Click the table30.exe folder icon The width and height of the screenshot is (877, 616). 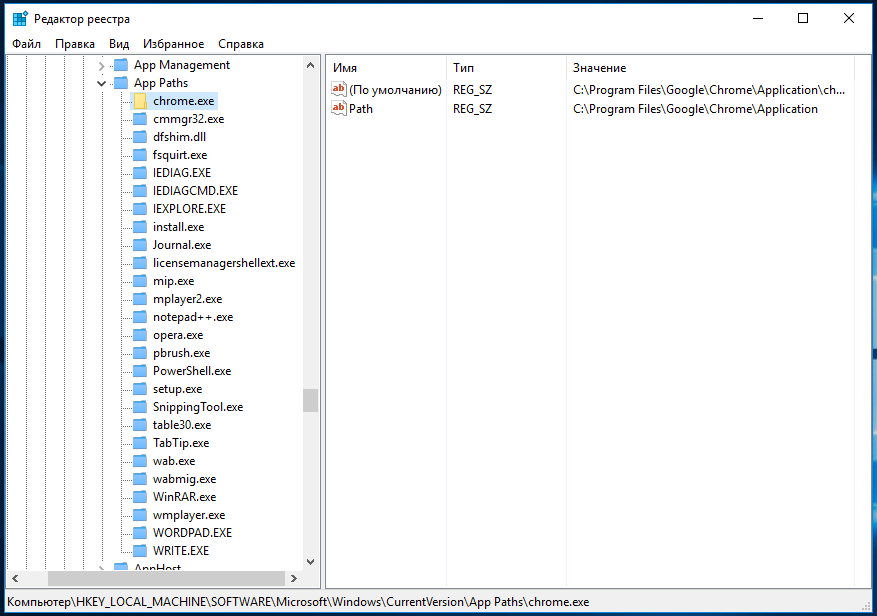140,425
